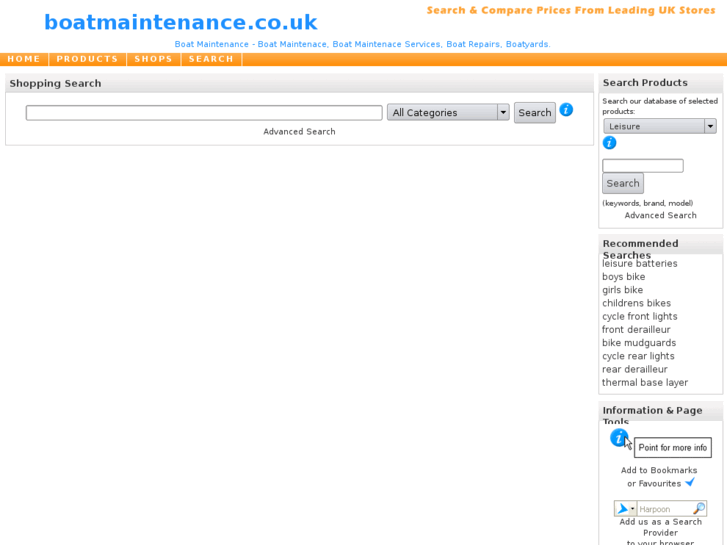The height and width of the screenshot is (545, 727).
Task: Focus the sidebar Search Products text field
Action: pos(643,166)
